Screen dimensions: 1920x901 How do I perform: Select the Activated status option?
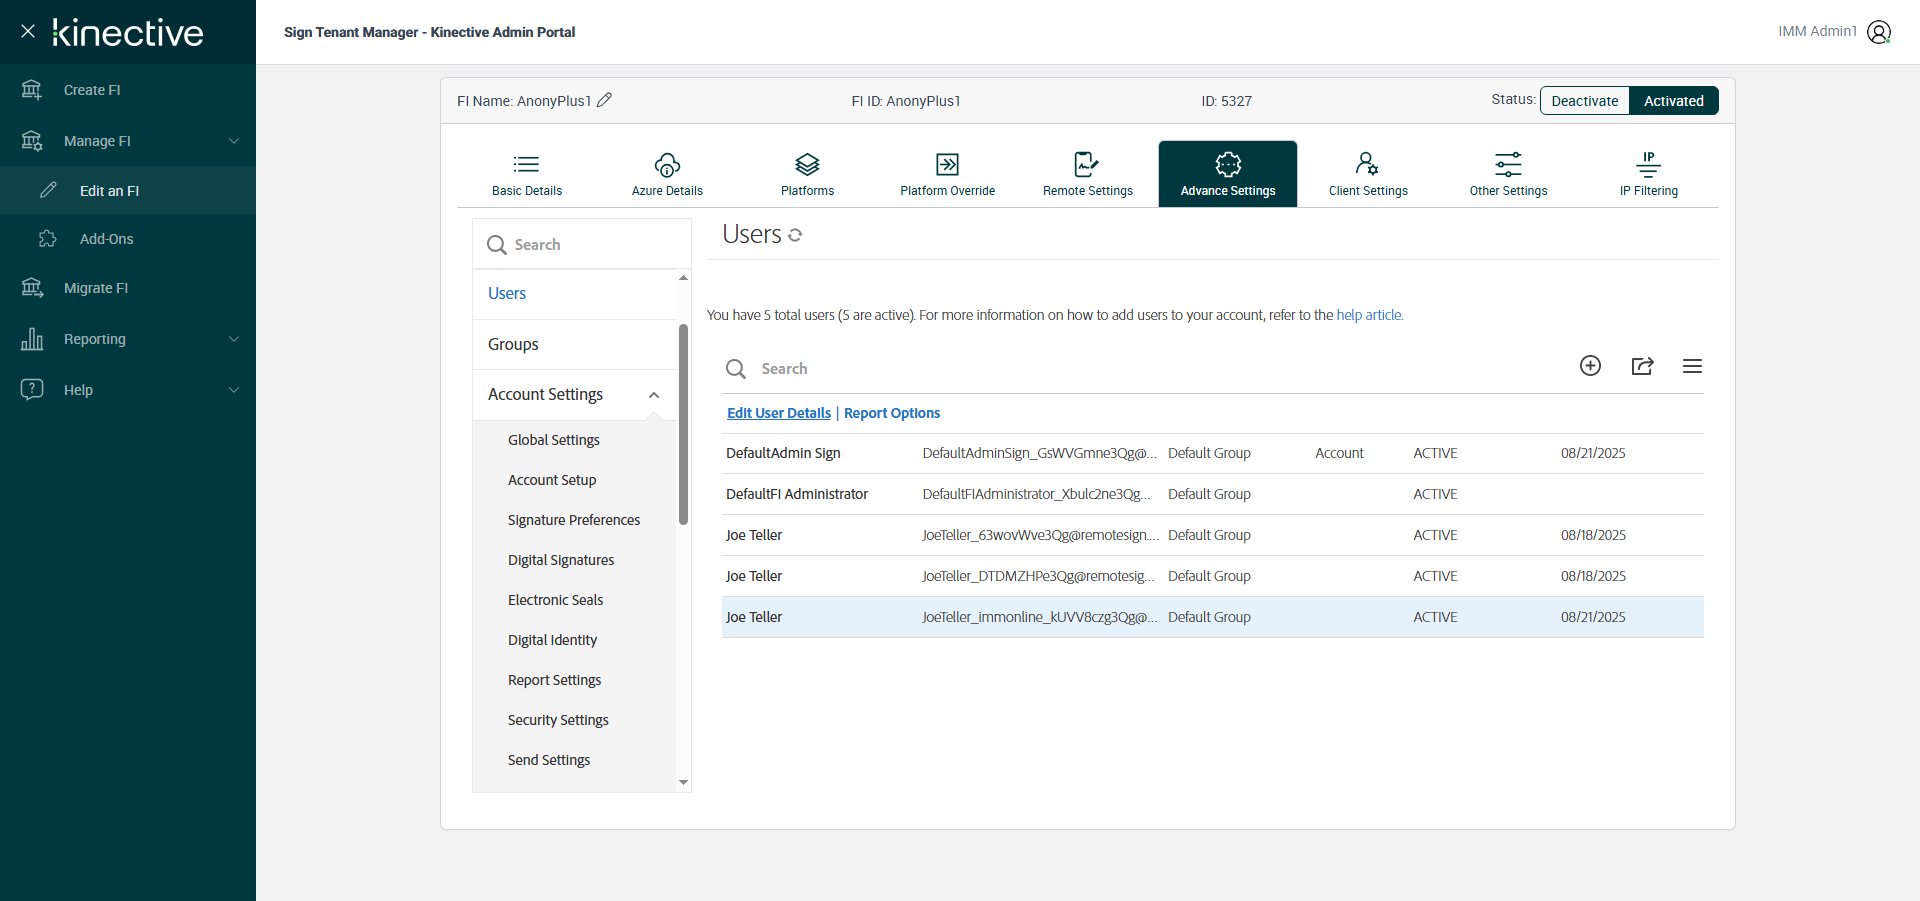1673,101
